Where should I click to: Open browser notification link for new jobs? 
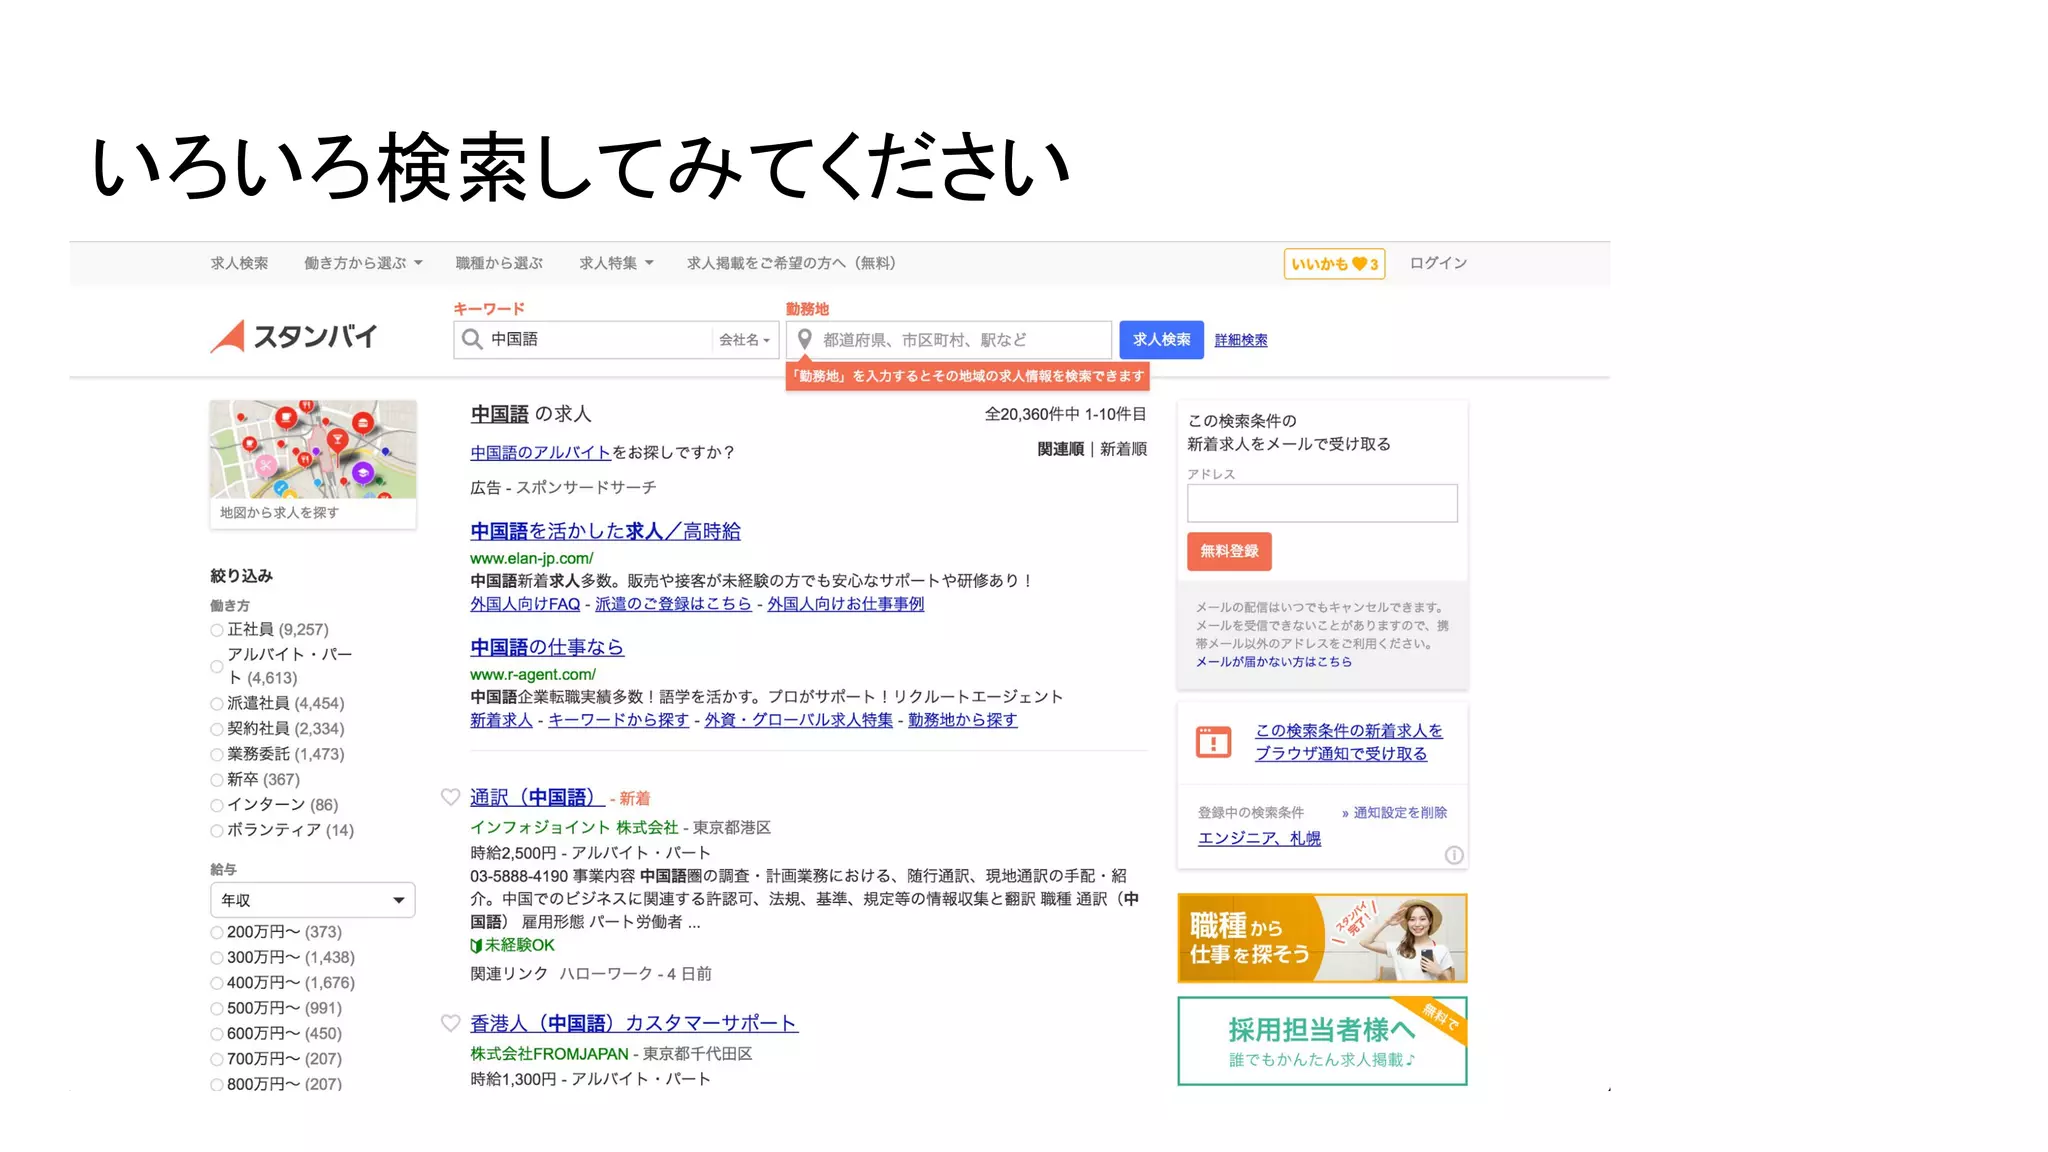point(1348,742)
